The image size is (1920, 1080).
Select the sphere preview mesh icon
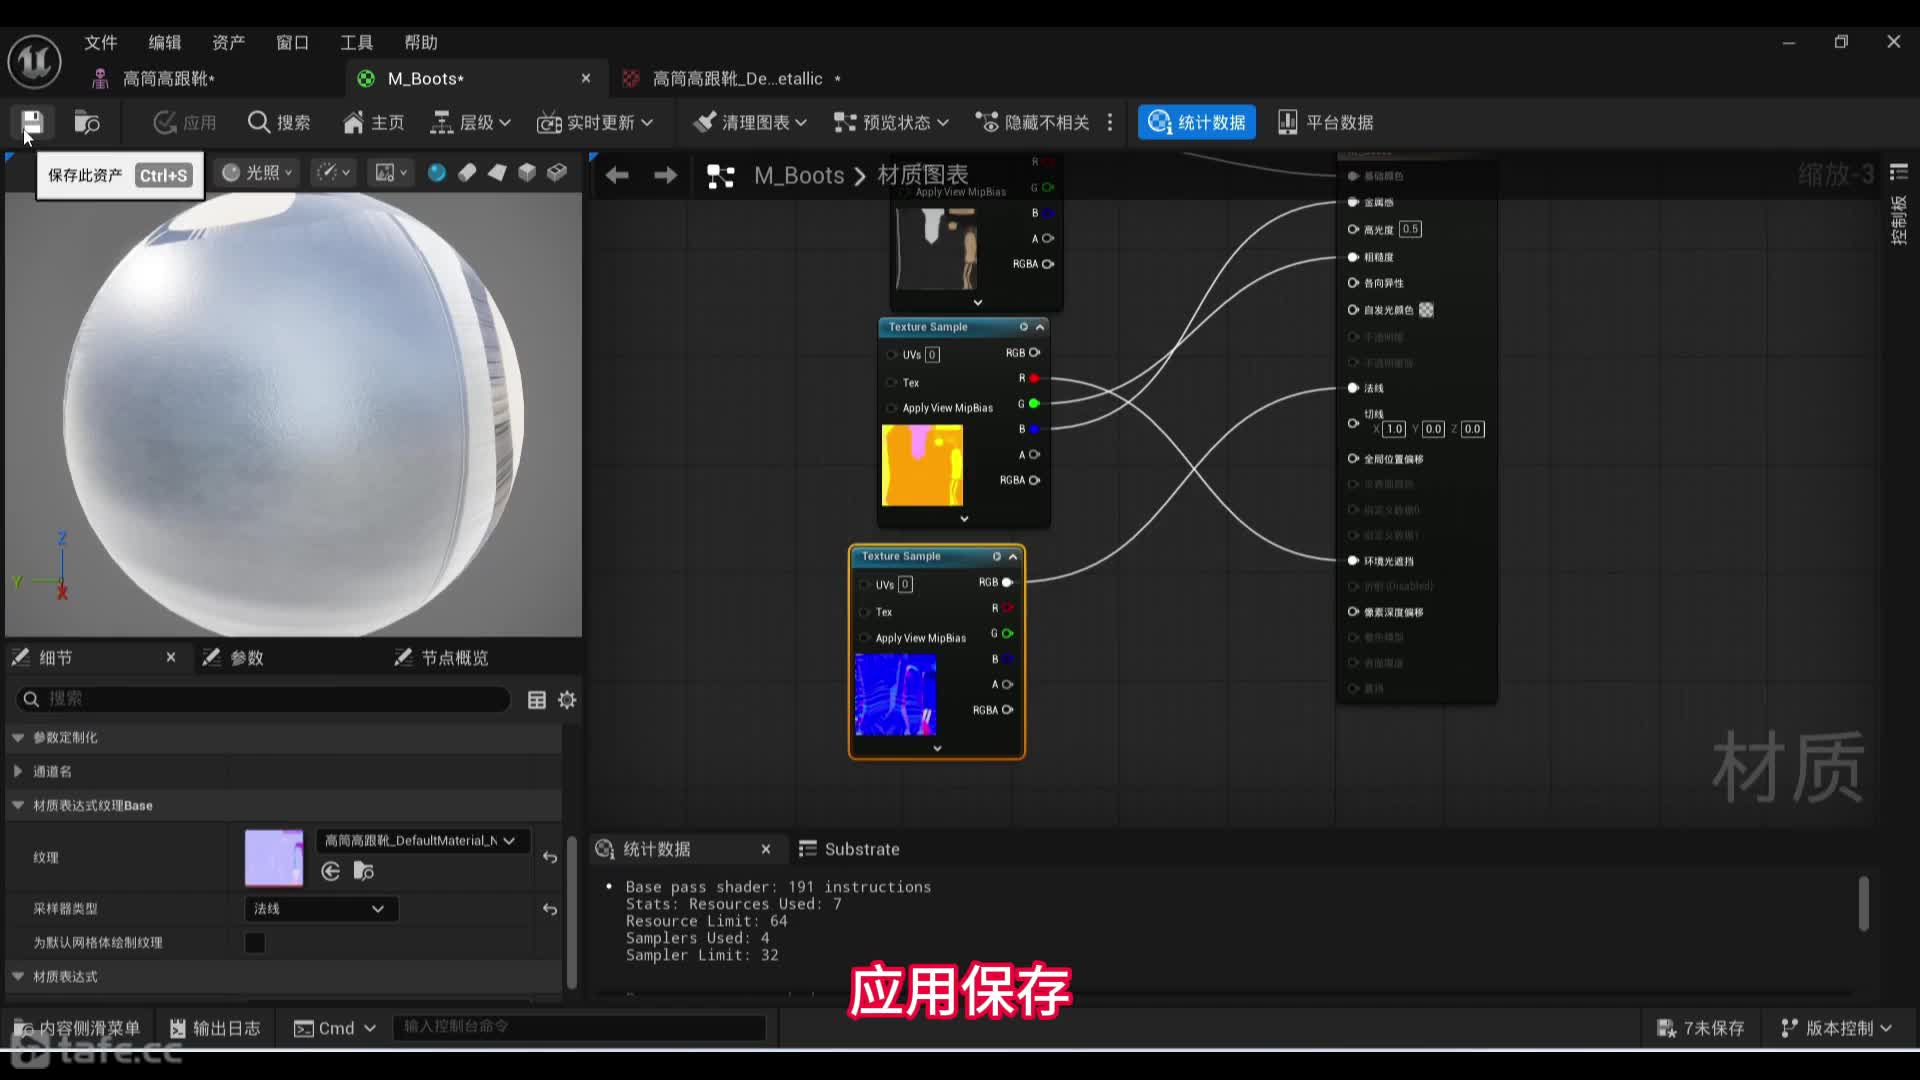pos(437,172)
